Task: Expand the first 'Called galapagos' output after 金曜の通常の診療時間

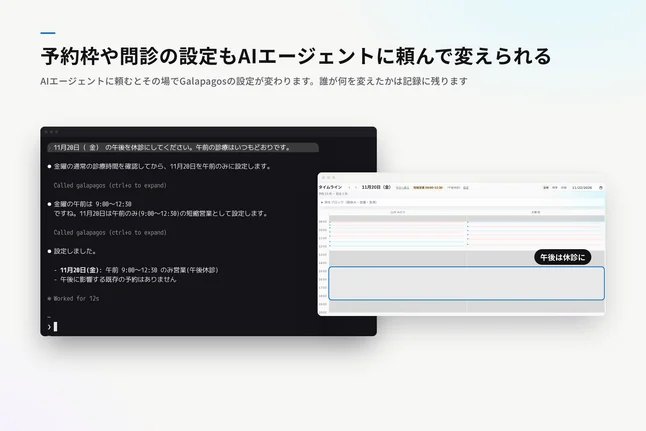Action: point(110,185)
